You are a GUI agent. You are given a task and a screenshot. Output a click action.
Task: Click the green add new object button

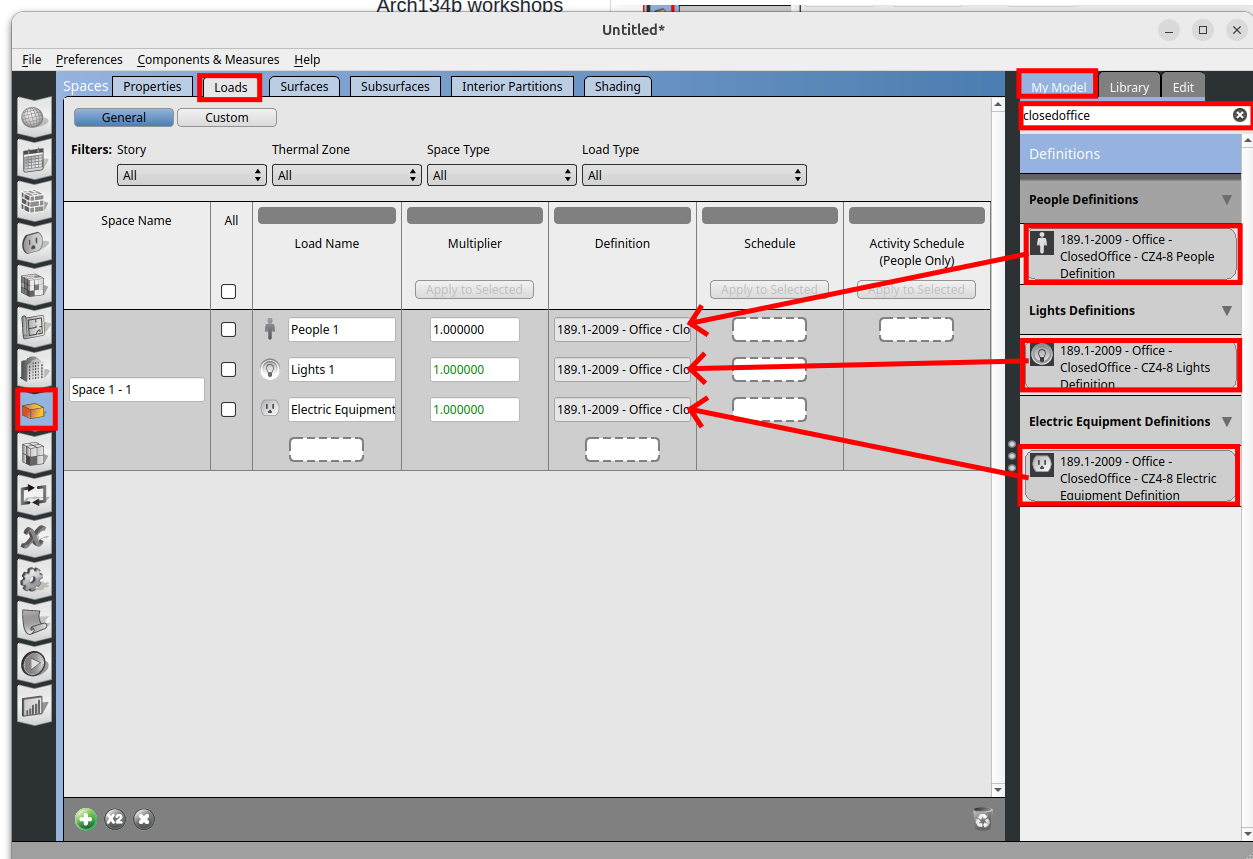[86, 819]
